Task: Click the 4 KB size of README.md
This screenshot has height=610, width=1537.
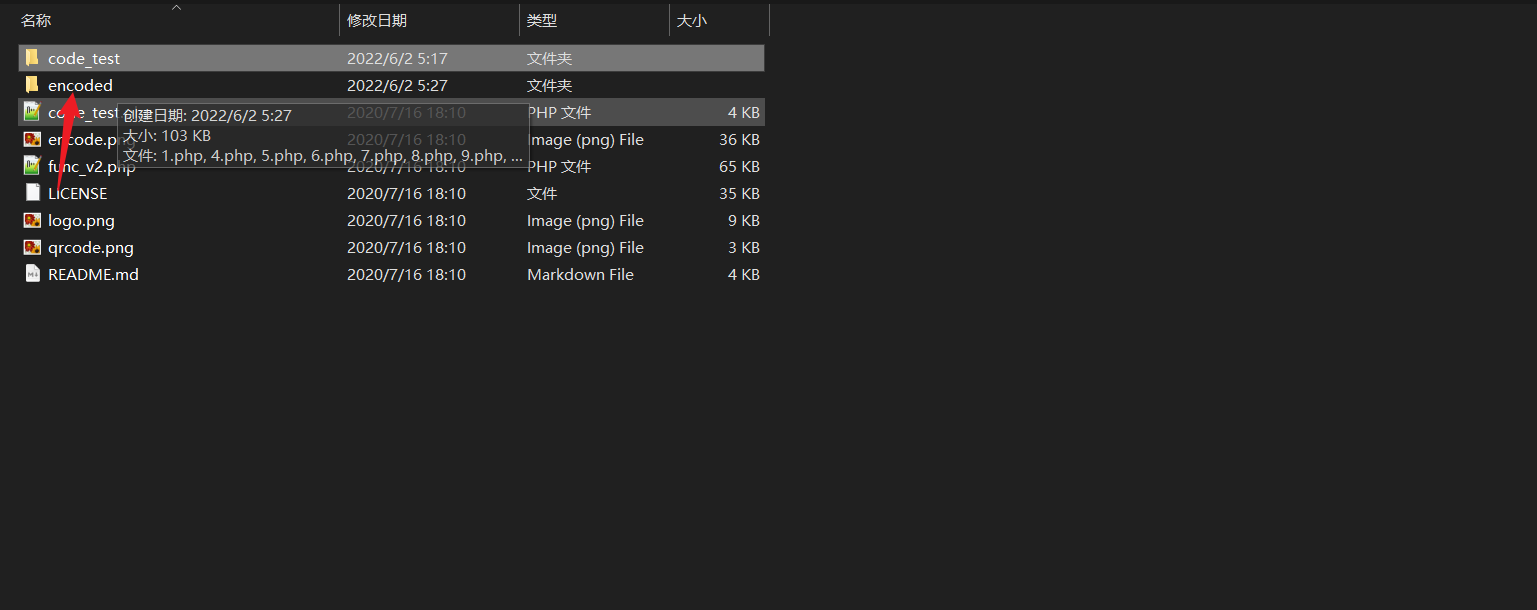Action: pyautogui.click(x=744, y=275)
